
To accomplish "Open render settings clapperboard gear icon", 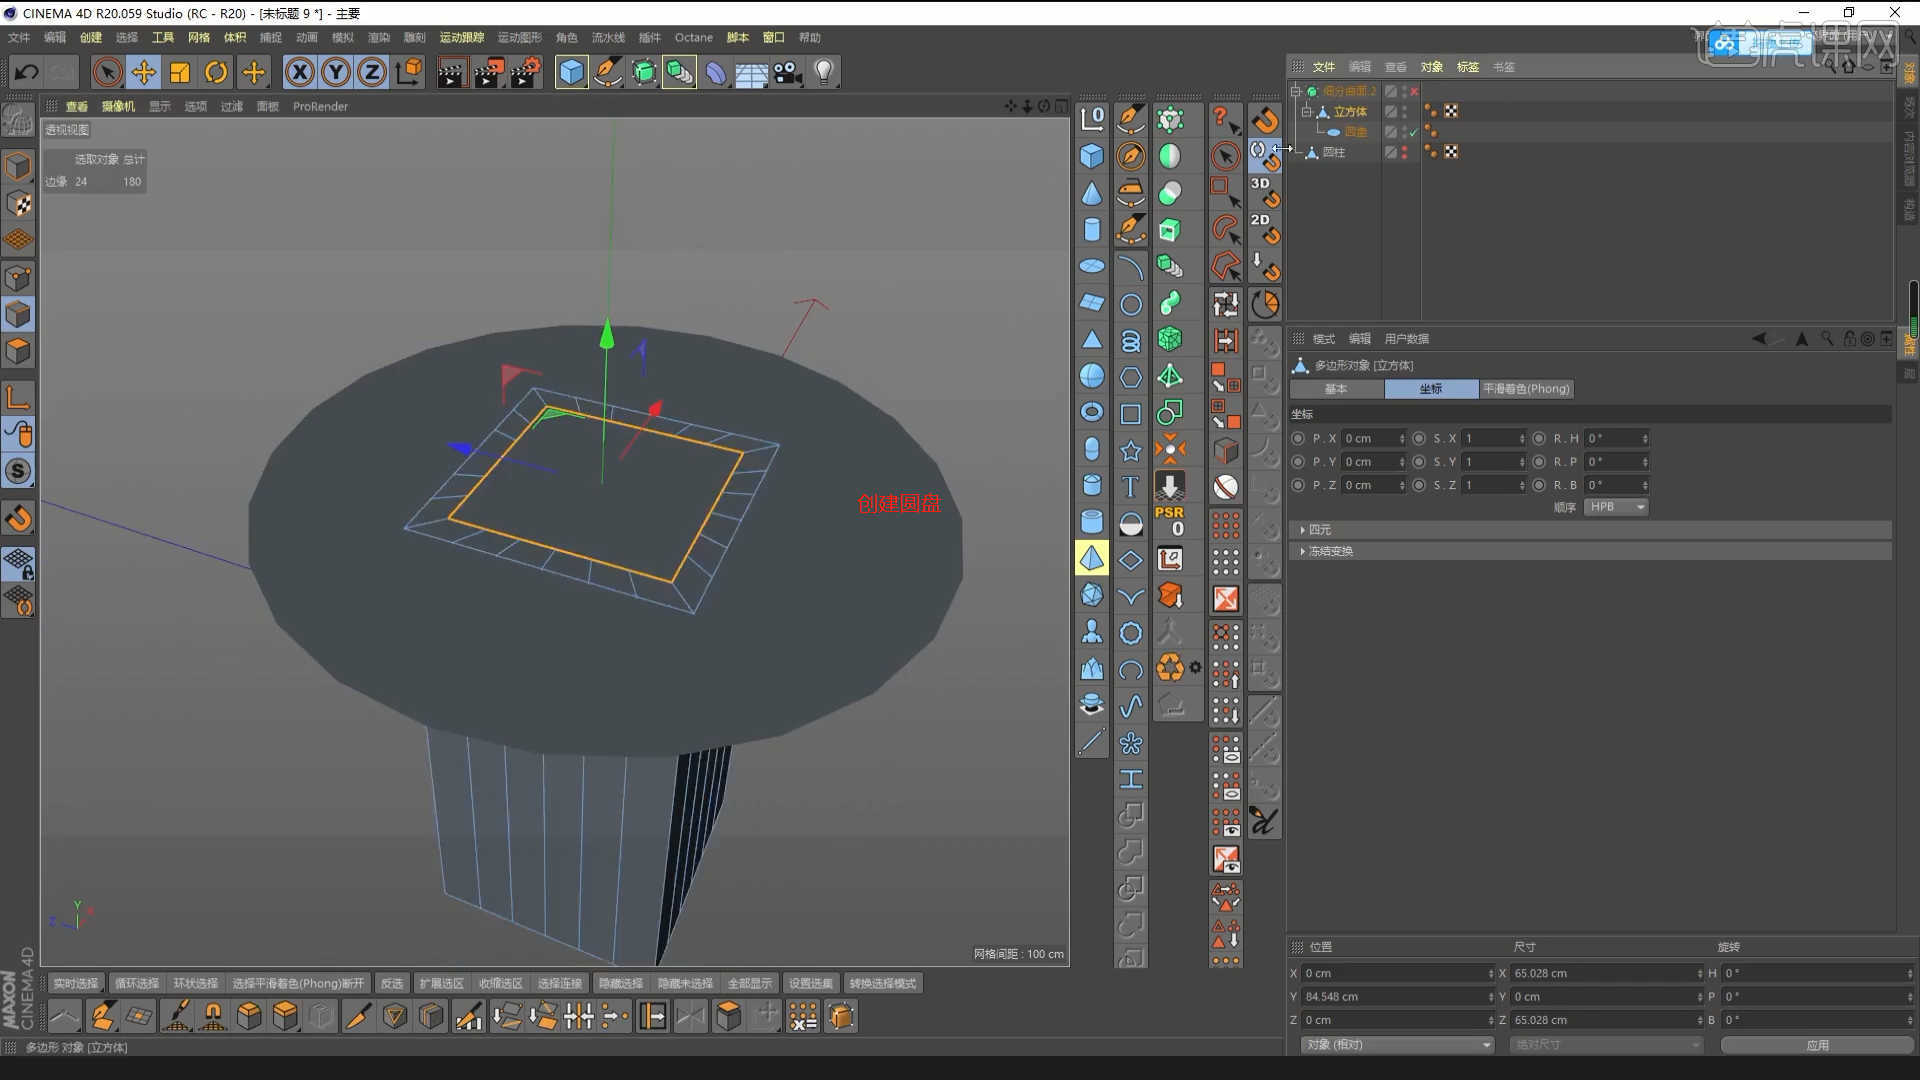I will [526, 72].
